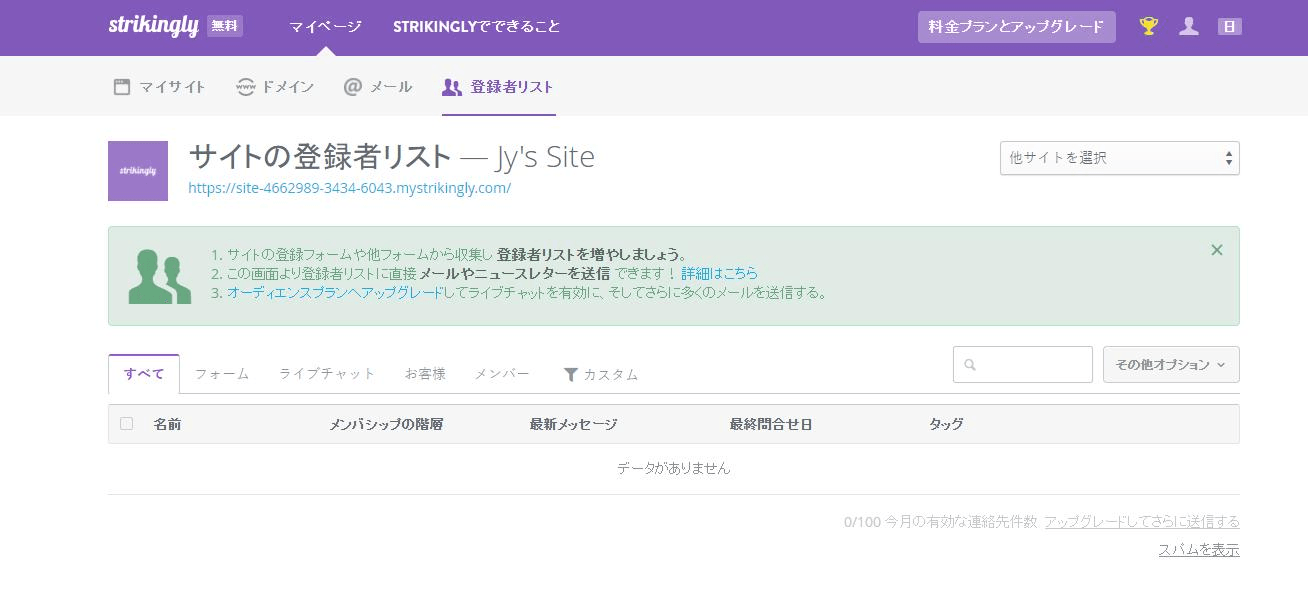The image size is (1308, 606).
Task: Open the mystrikingly.com site URL link
Action: point(349,188)
